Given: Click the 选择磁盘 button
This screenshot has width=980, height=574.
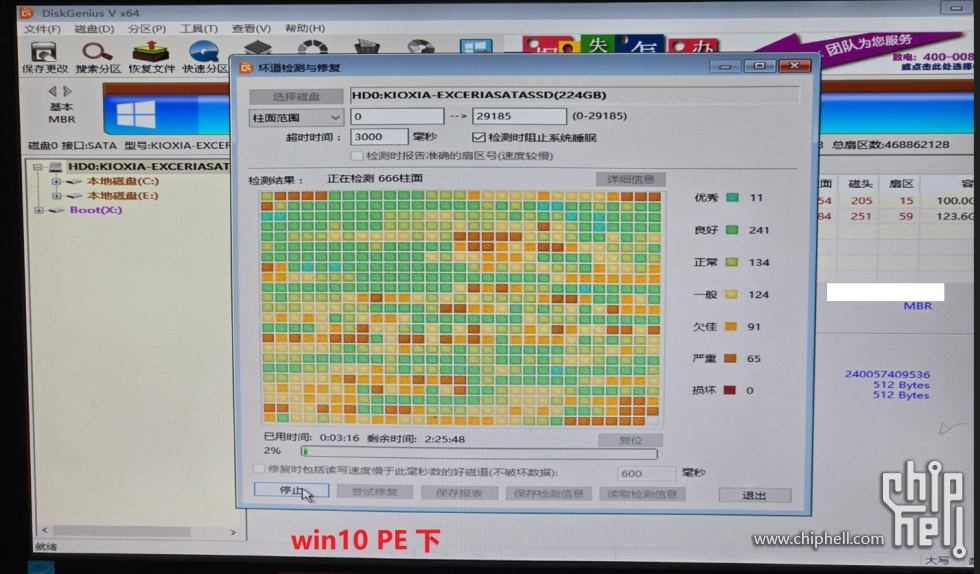Looking at the screenshot, I should [x=296, y=96].
